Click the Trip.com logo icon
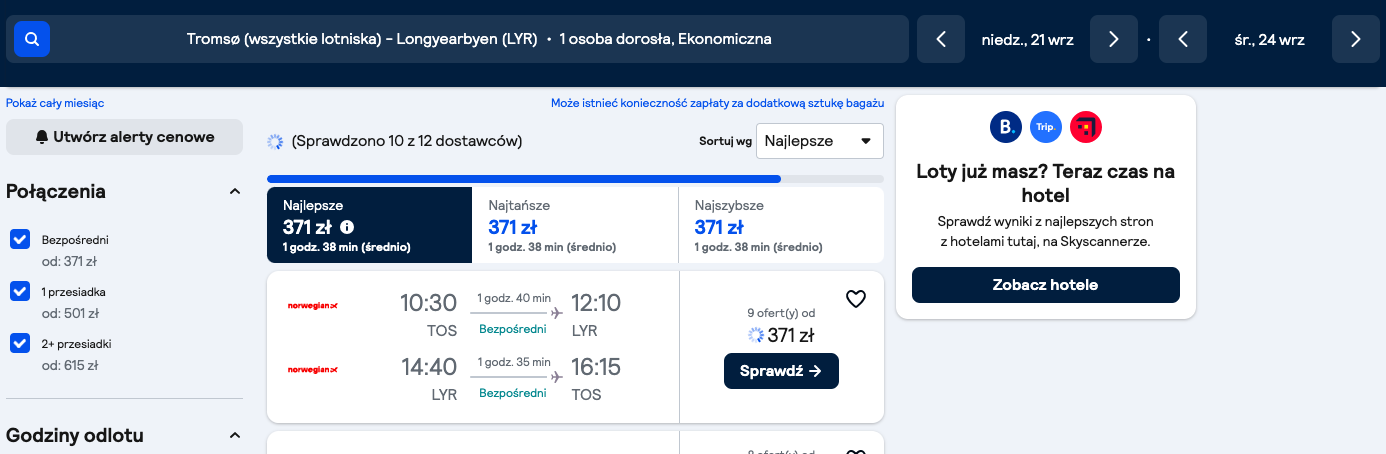The height and width of the screenshot is (454, 1386). [1045, 127]
